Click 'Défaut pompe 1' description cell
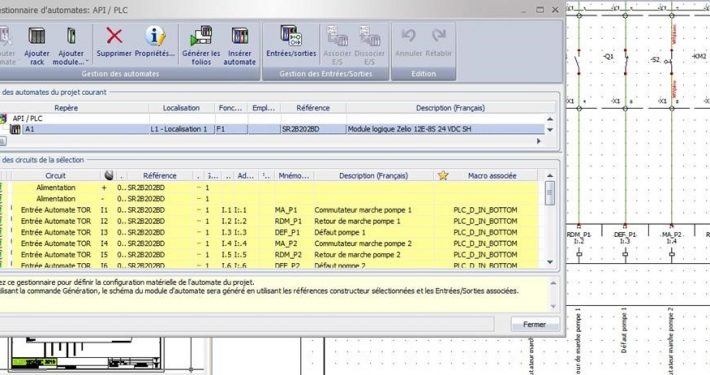 pyautogui.click(x=340, y=232)
